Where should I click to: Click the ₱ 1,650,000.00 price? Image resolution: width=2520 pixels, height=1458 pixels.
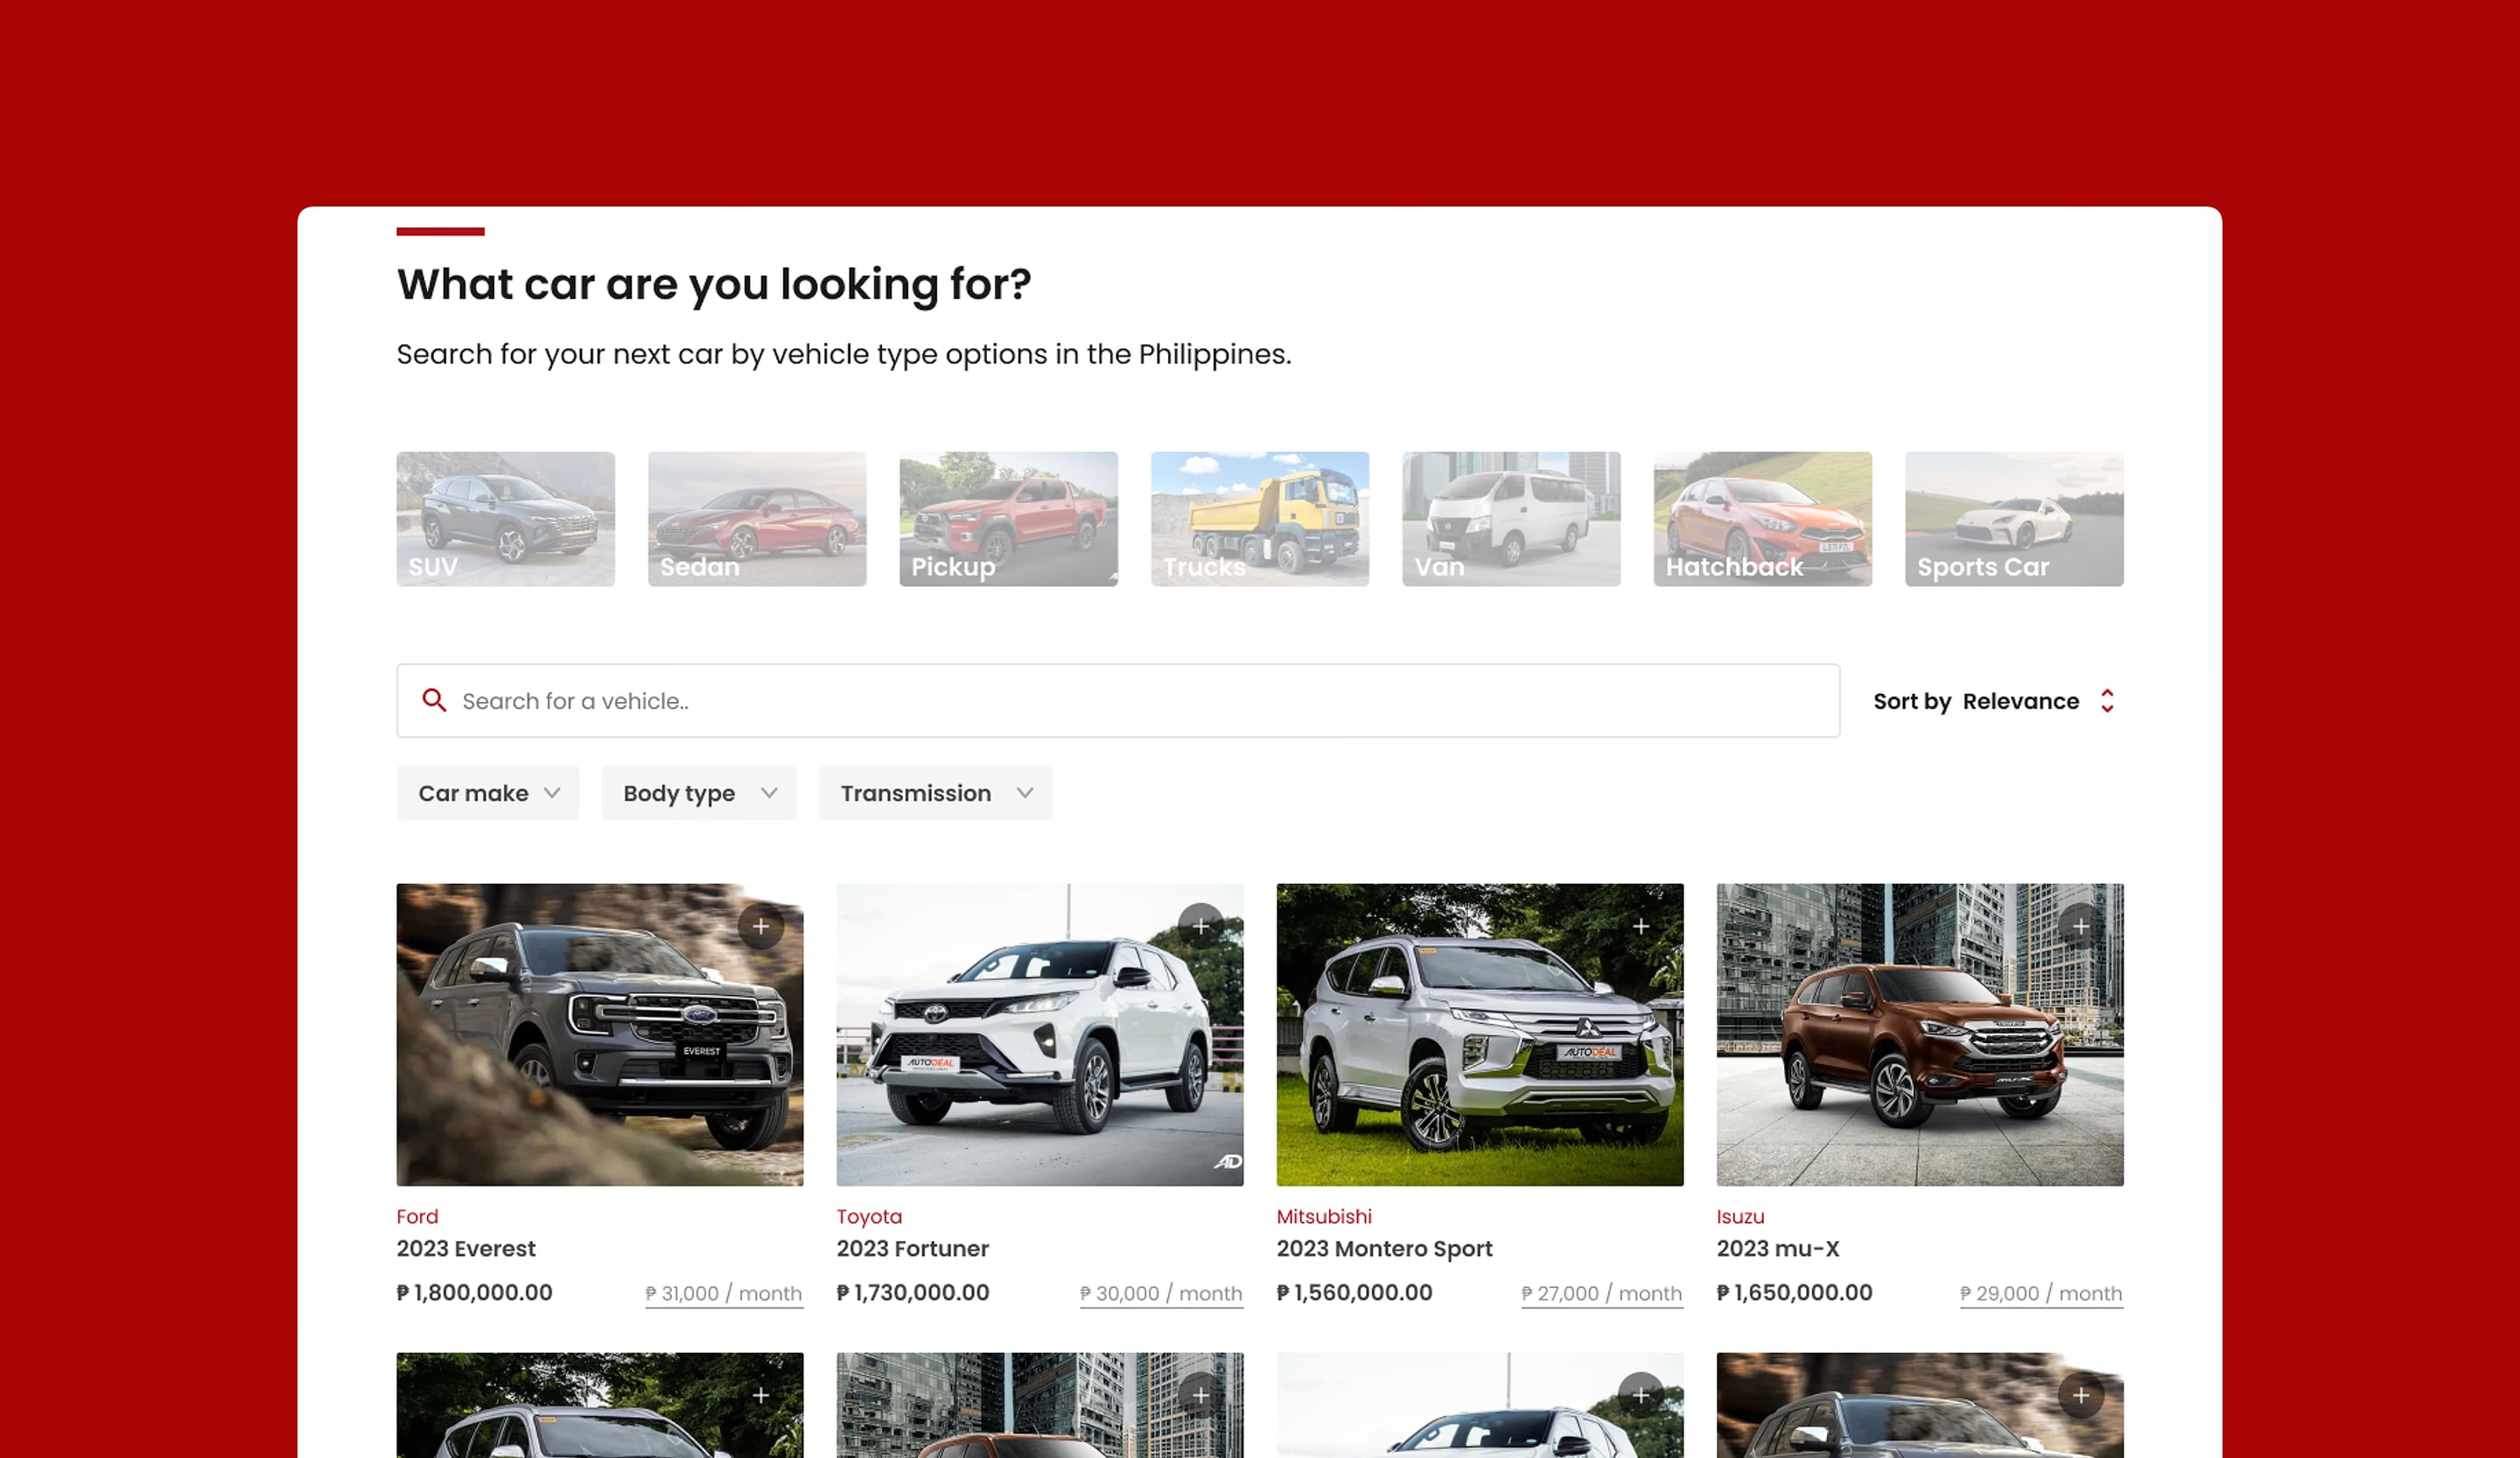1795,1292
